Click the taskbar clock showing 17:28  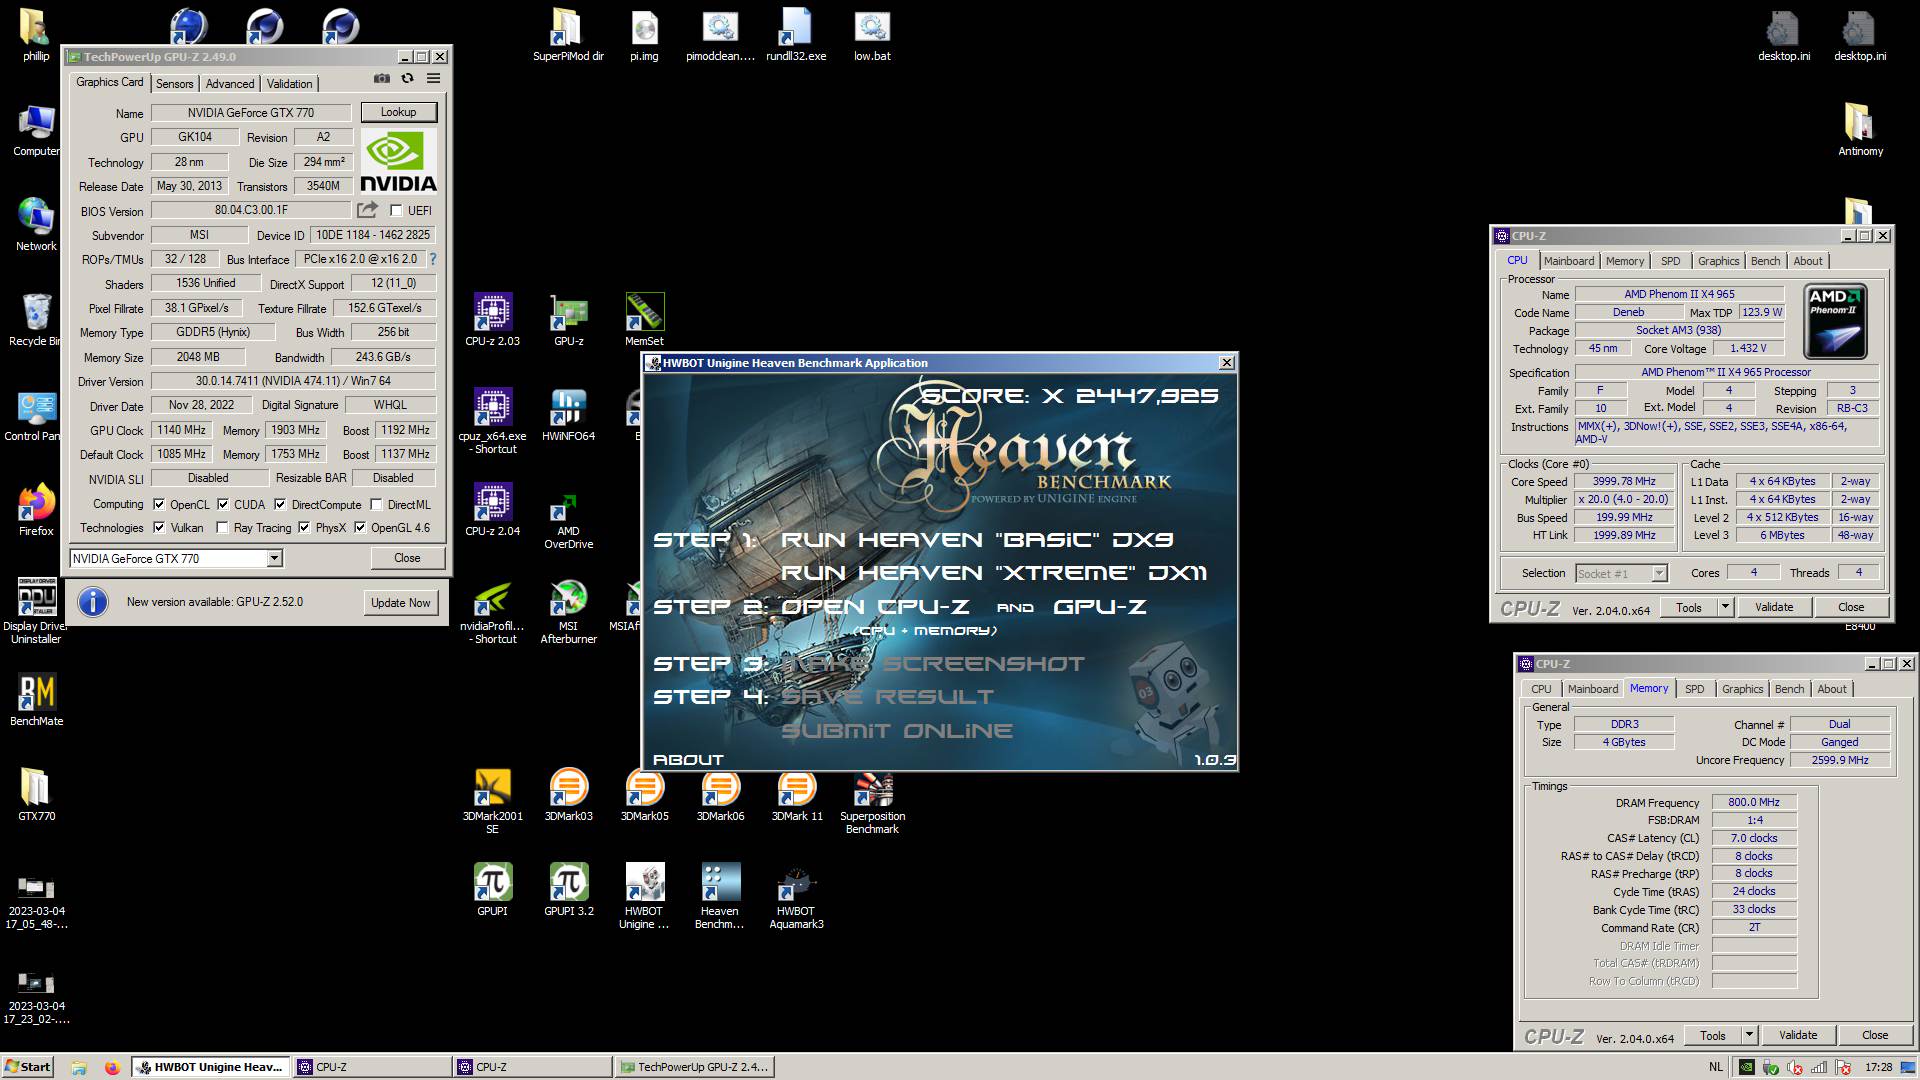tap(1878, 1067)
